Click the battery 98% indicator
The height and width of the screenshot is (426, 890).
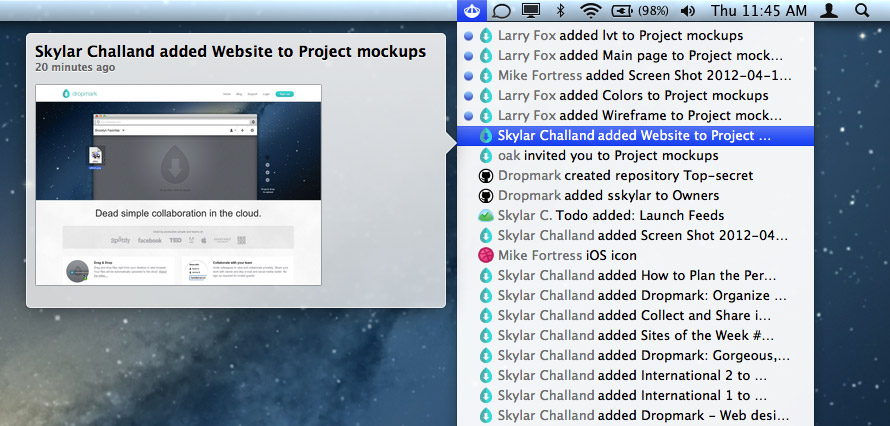(x=640, y=10)
